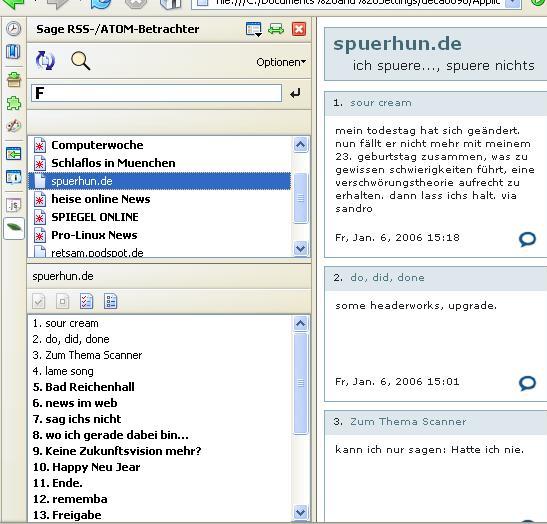Submit the feed filter with the return arrow
Screen dimensions: 547x524
tap(295, 93)
